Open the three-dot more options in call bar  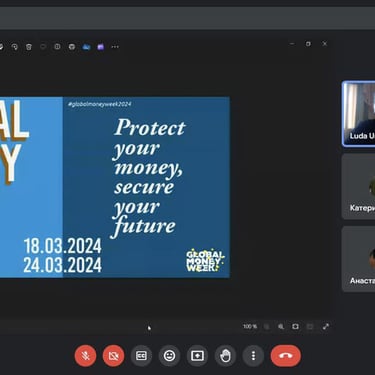[253, 356]
